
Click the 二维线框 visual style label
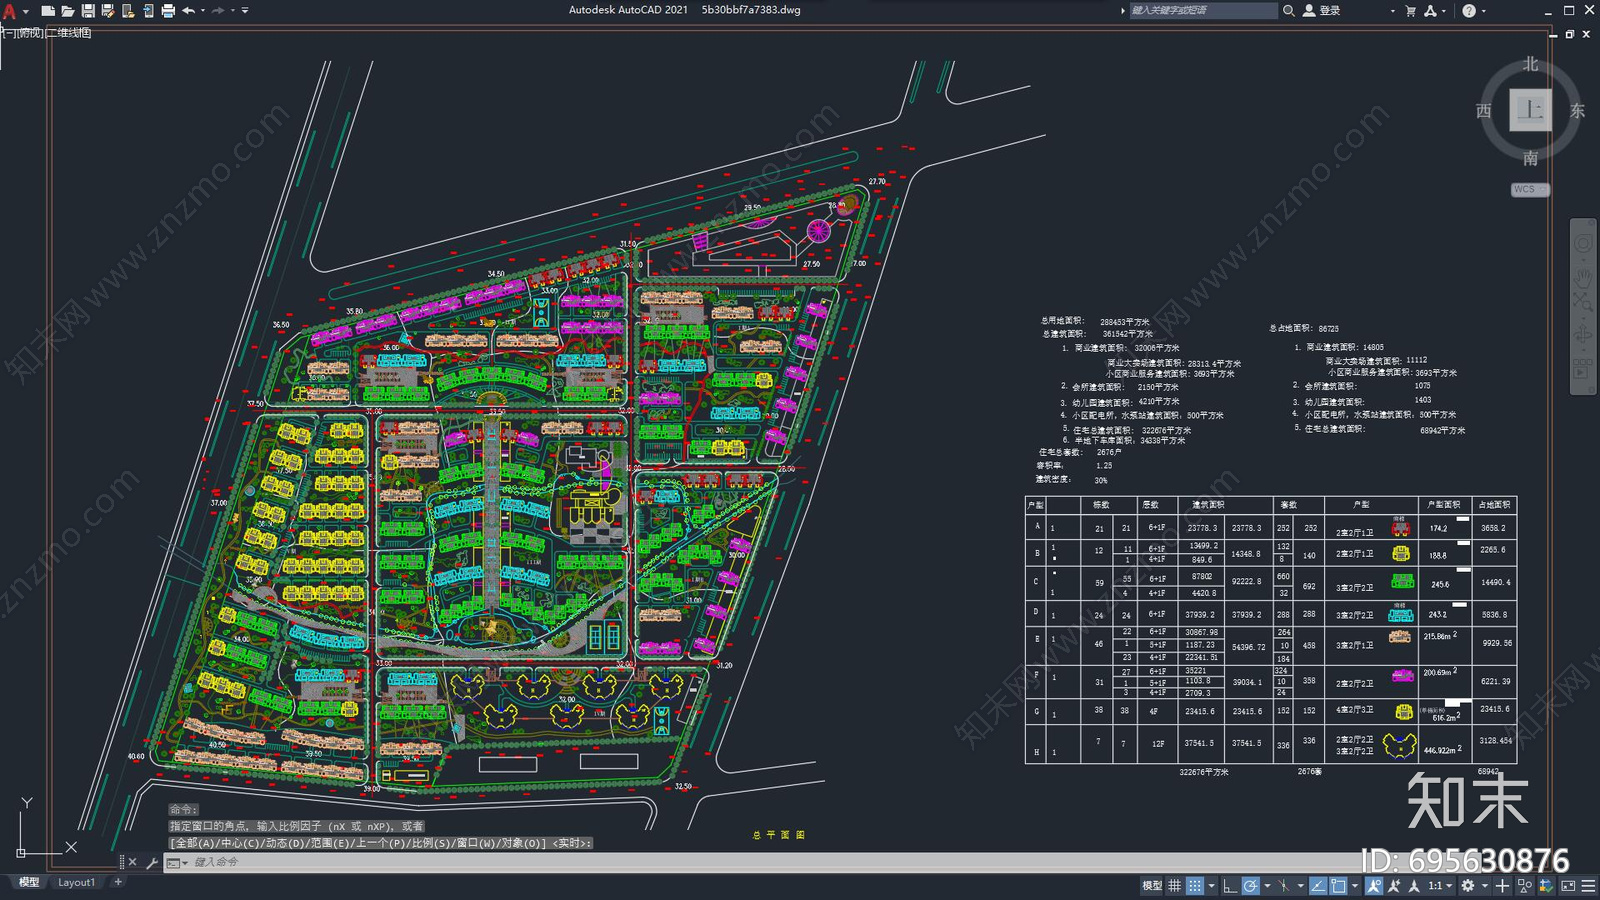coord(68,33)
